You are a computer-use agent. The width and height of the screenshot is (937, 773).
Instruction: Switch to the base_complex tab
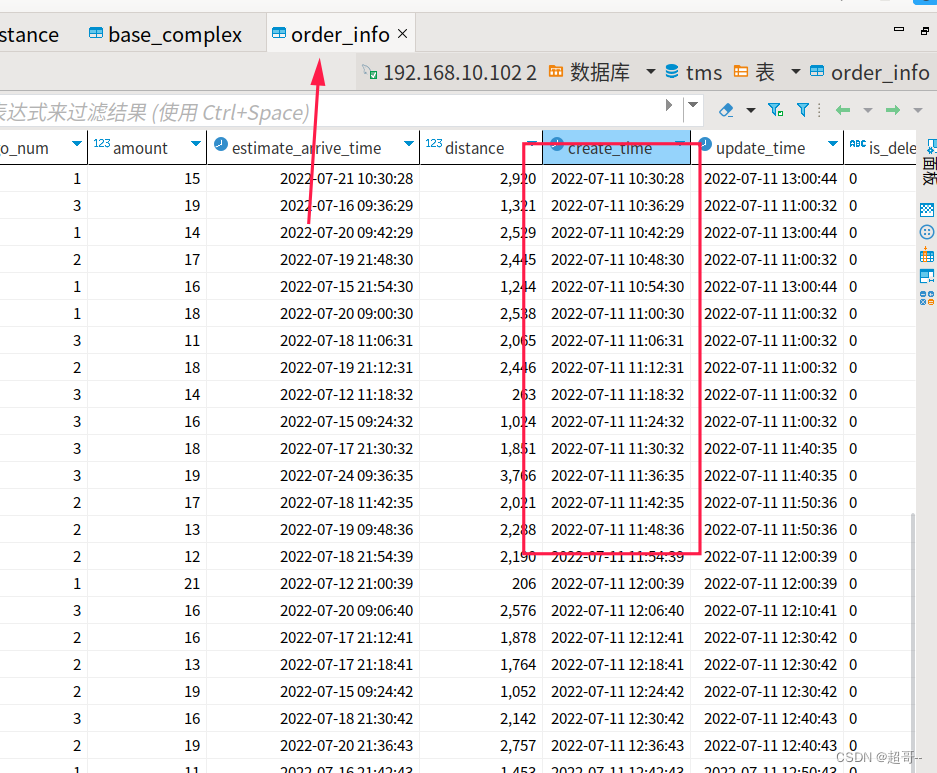point(165,35)
